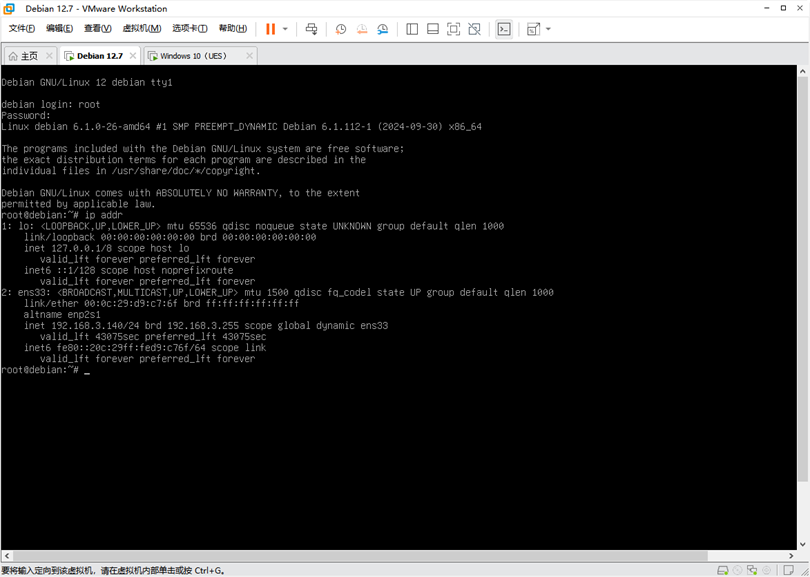Click the 'ip addr' command text

point(104,215)
